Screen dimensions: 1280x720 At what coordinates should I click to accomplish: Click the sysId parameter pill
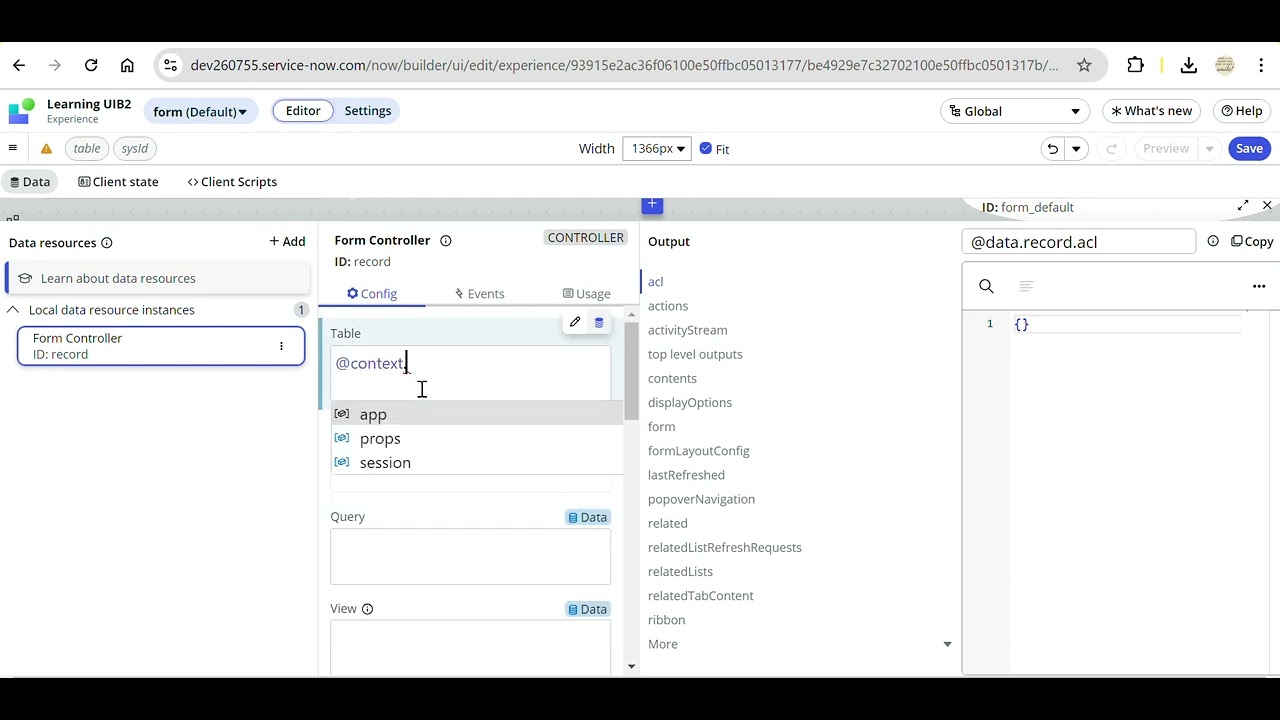[x=135, y=149]
